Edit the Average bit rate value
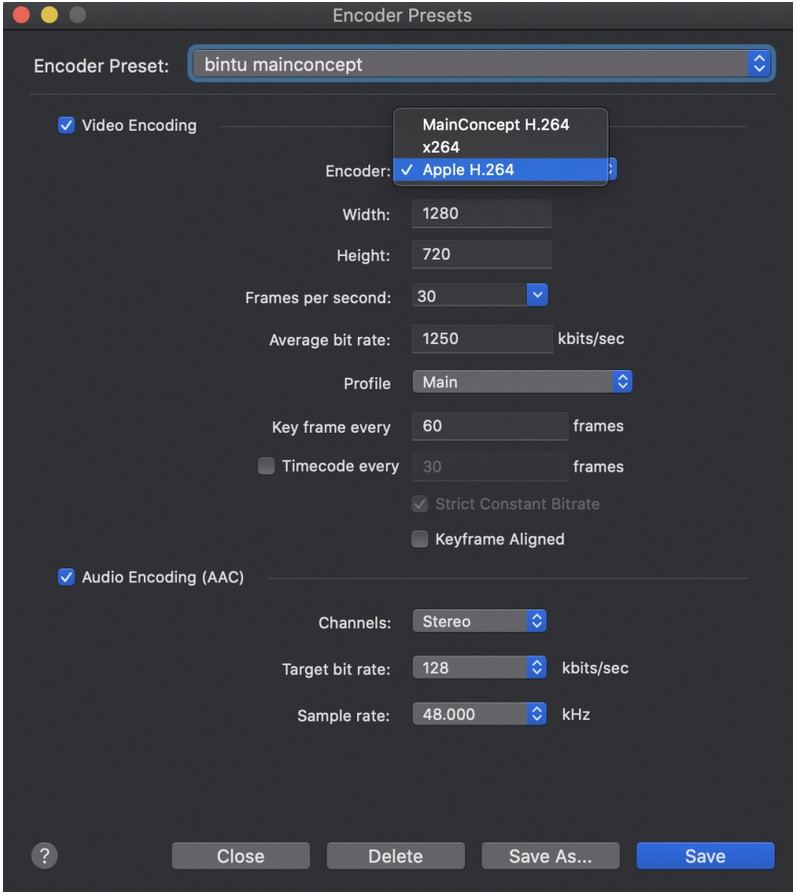Screen dimensions: 796x895 (x=481, y=338)
